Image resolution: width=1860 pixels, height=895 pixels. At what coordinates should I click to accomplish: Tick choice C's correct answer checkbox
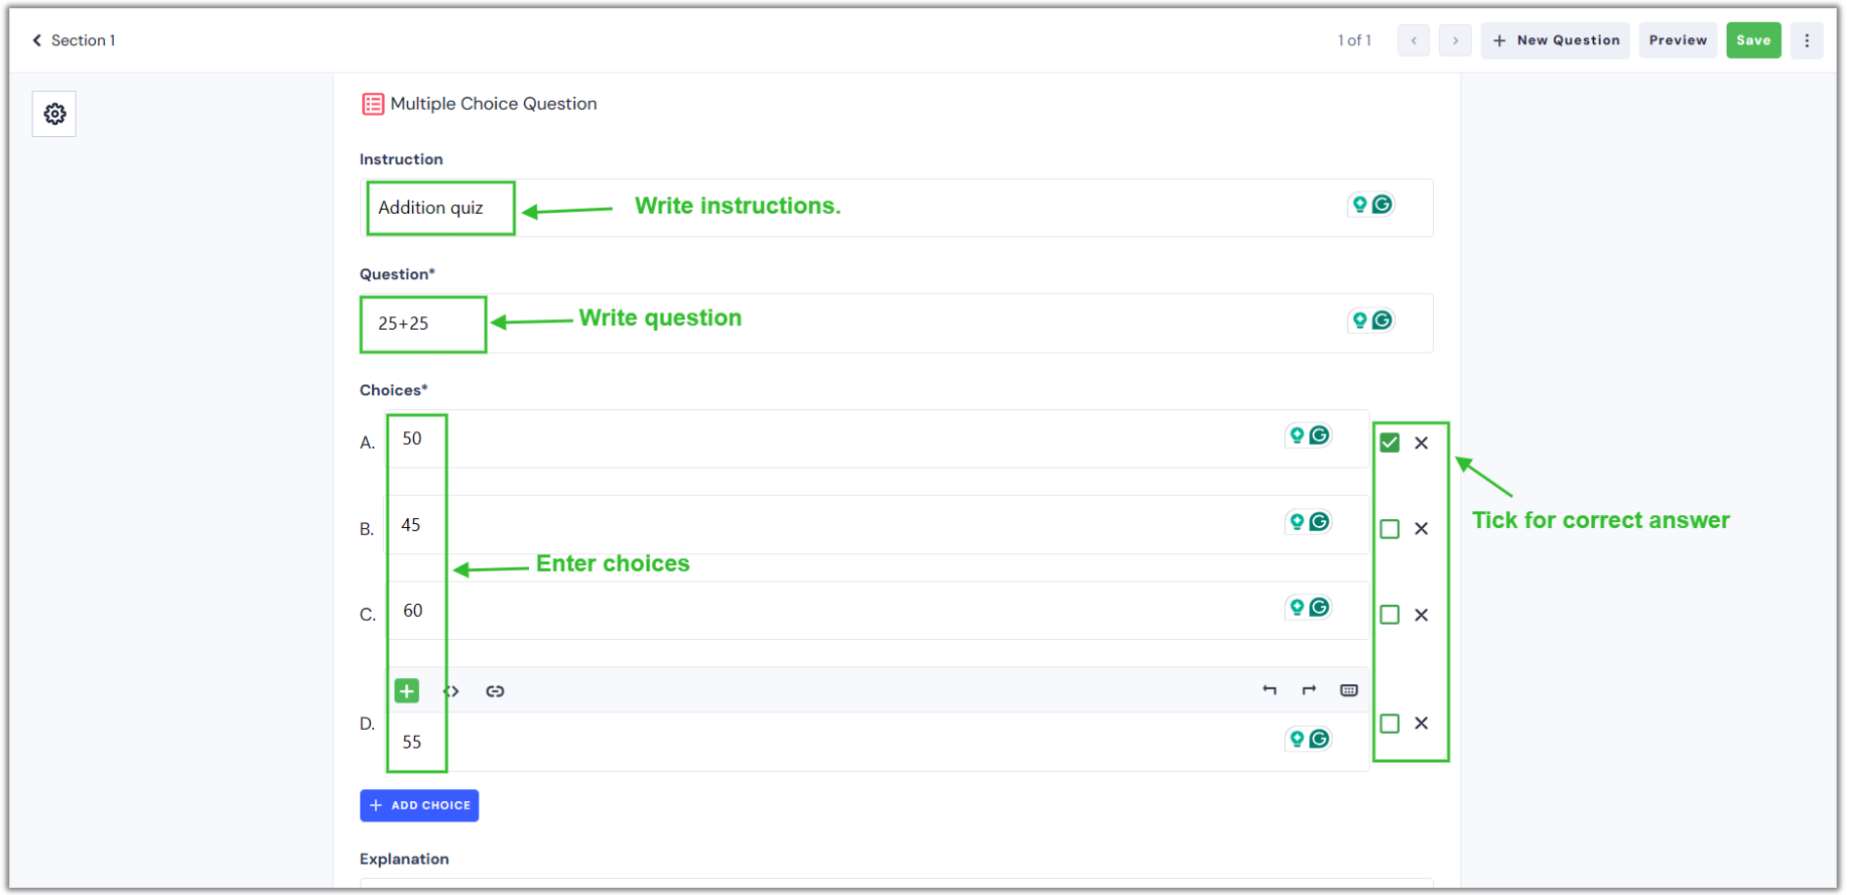tap(1389, 614)
